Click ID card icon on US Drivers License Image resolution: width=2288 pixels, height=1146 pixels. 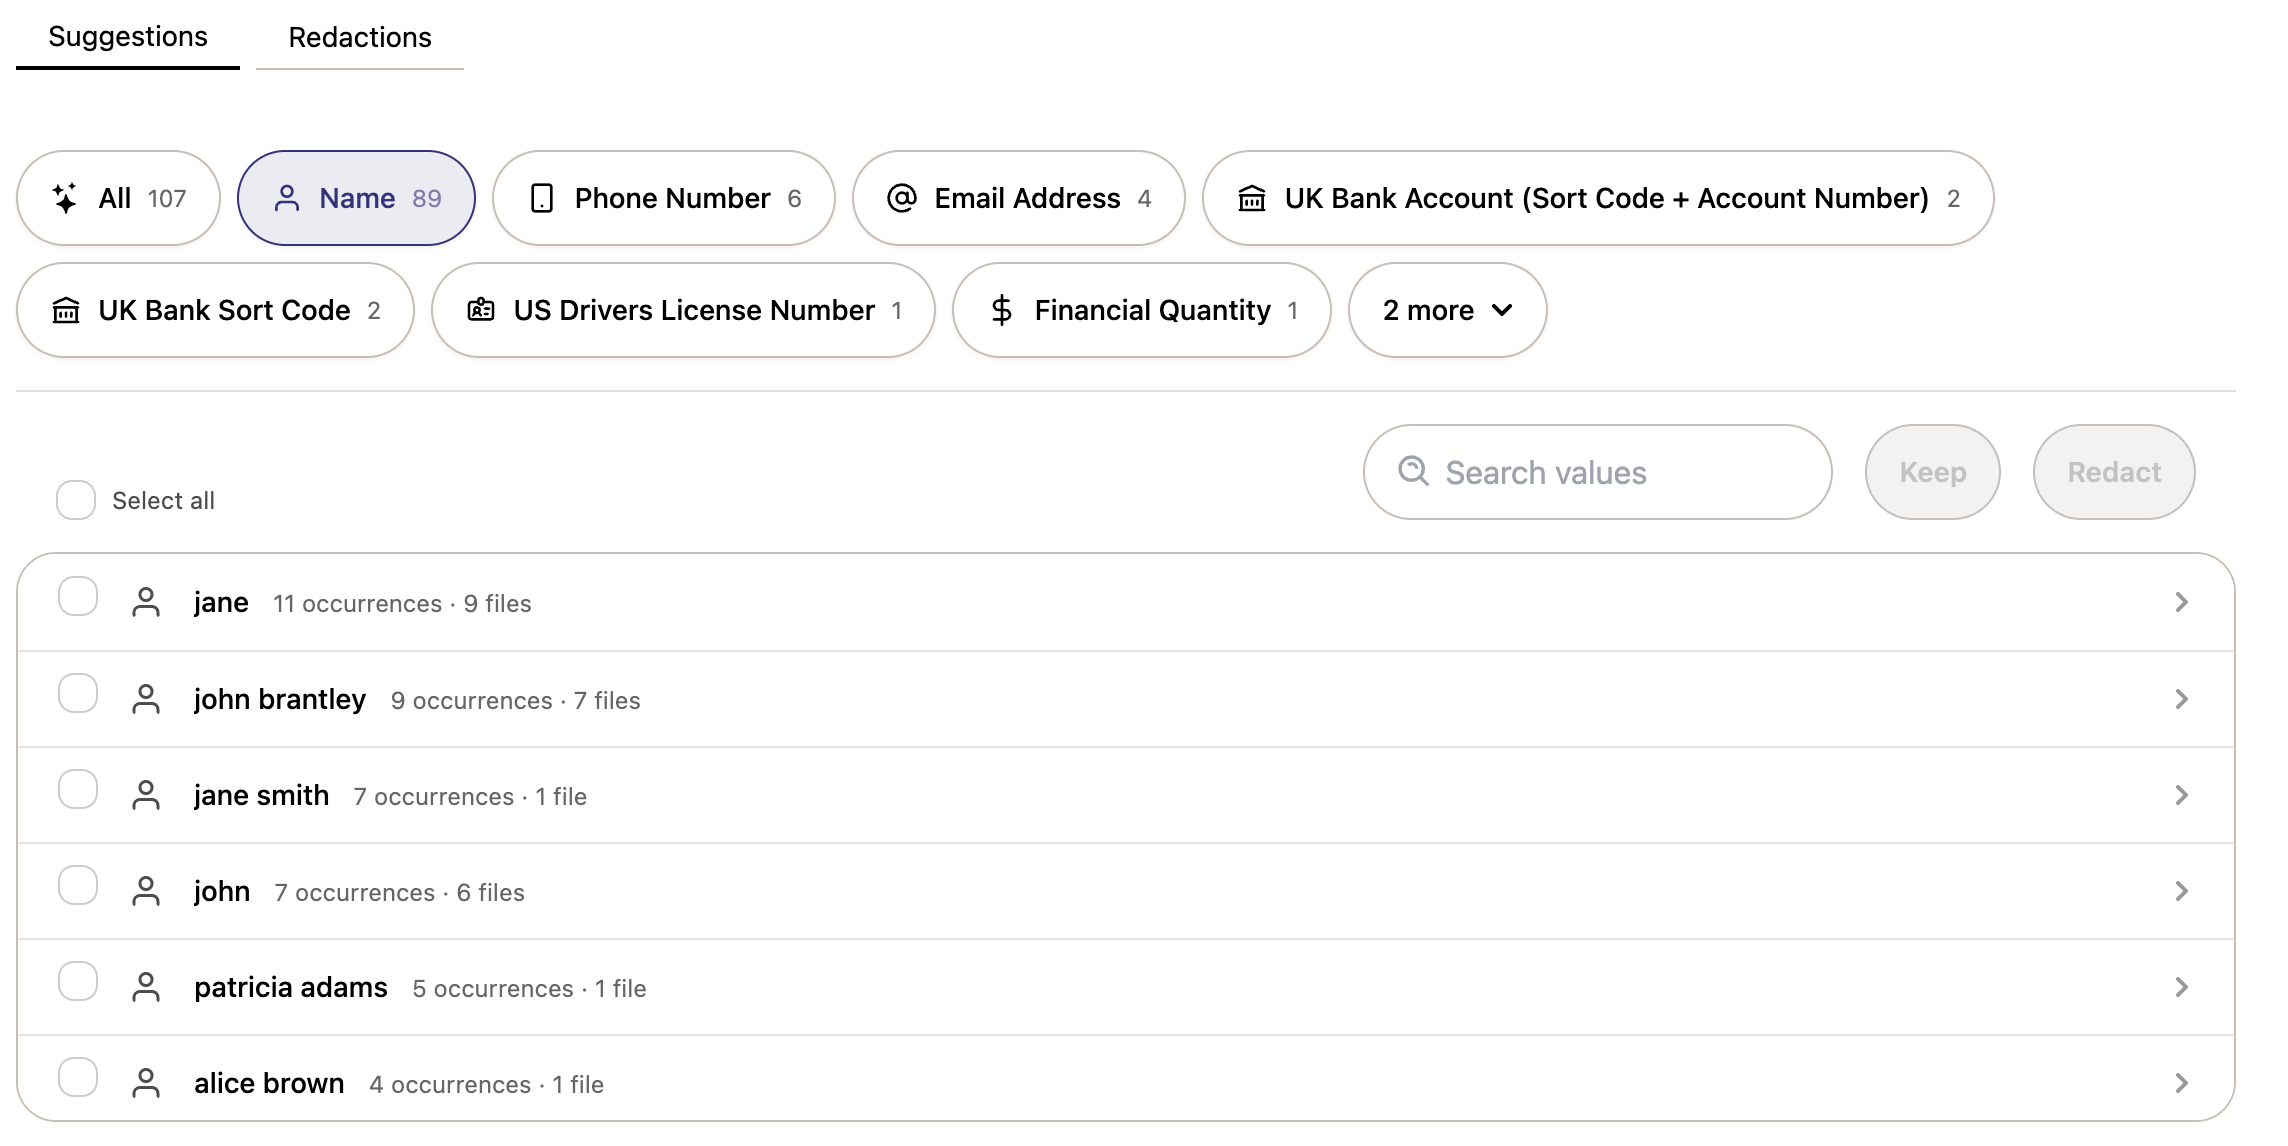(x=481, y=310)
